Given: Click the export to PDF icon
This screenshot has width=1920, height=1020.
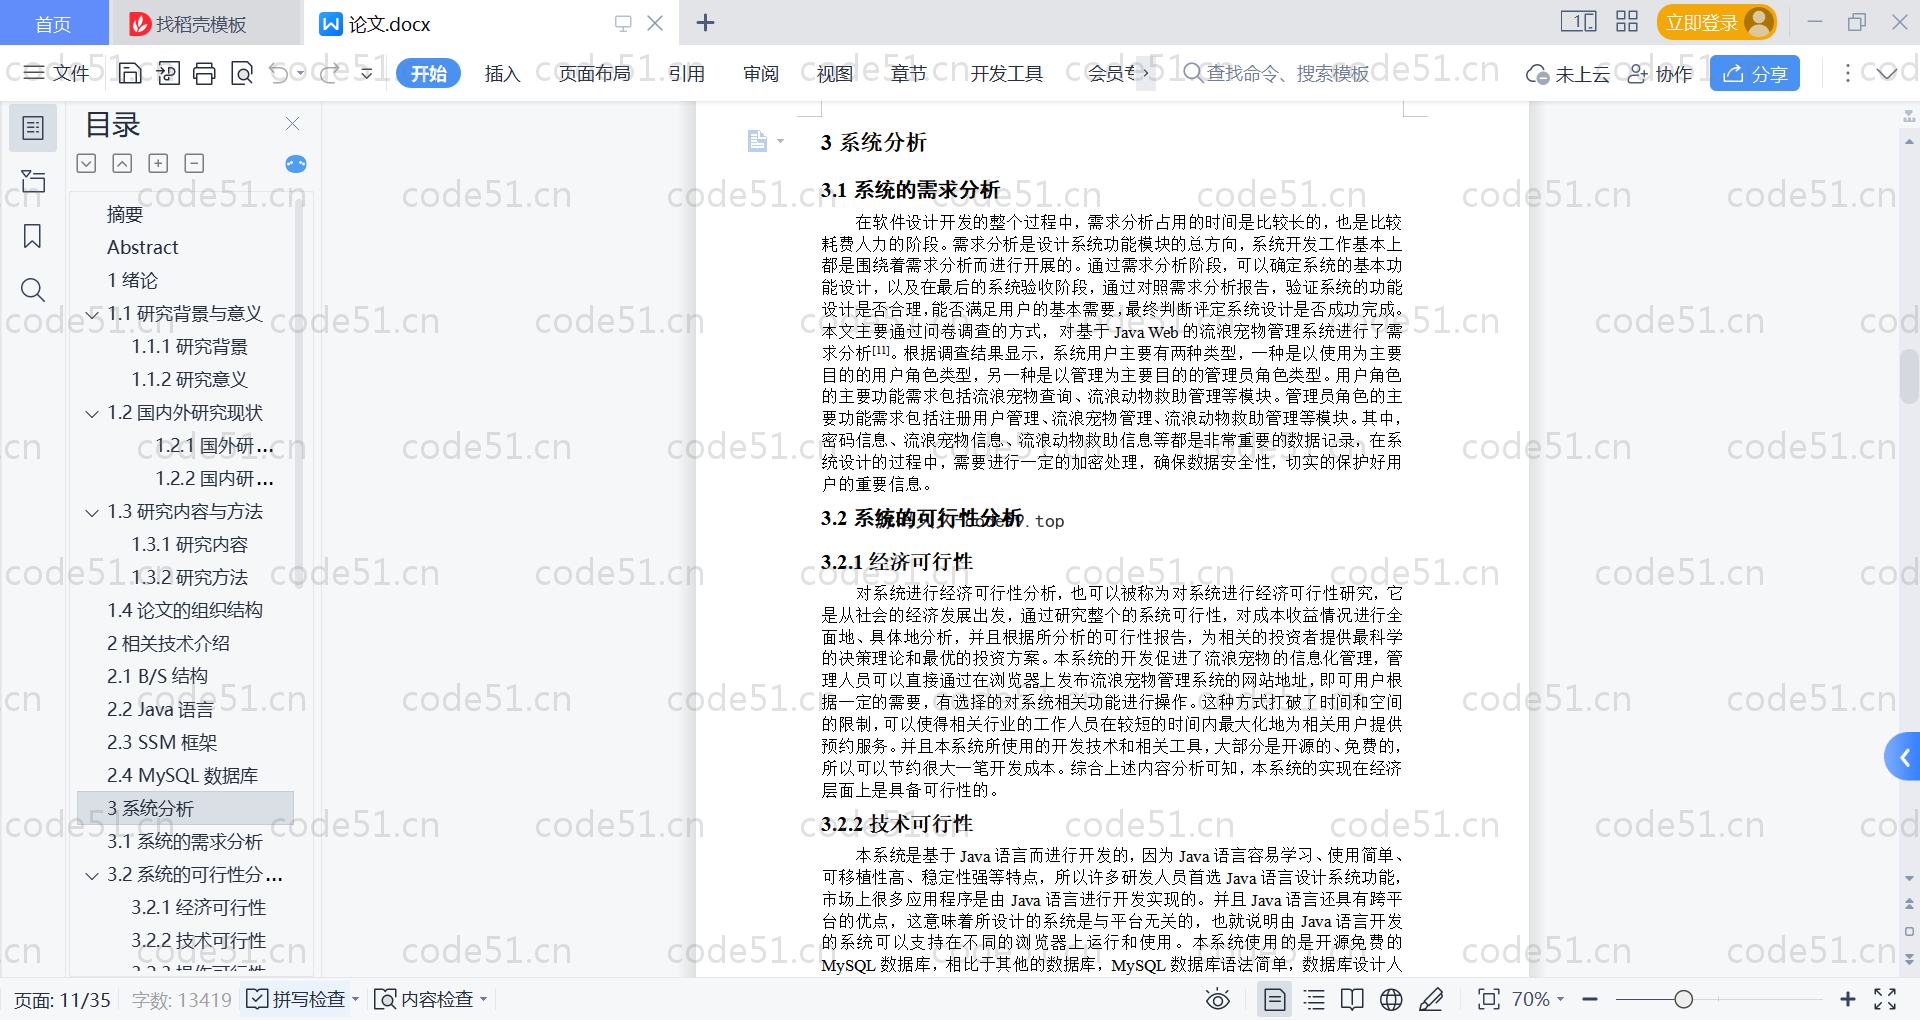Looking at the screenshot, I should click(168, 73).
